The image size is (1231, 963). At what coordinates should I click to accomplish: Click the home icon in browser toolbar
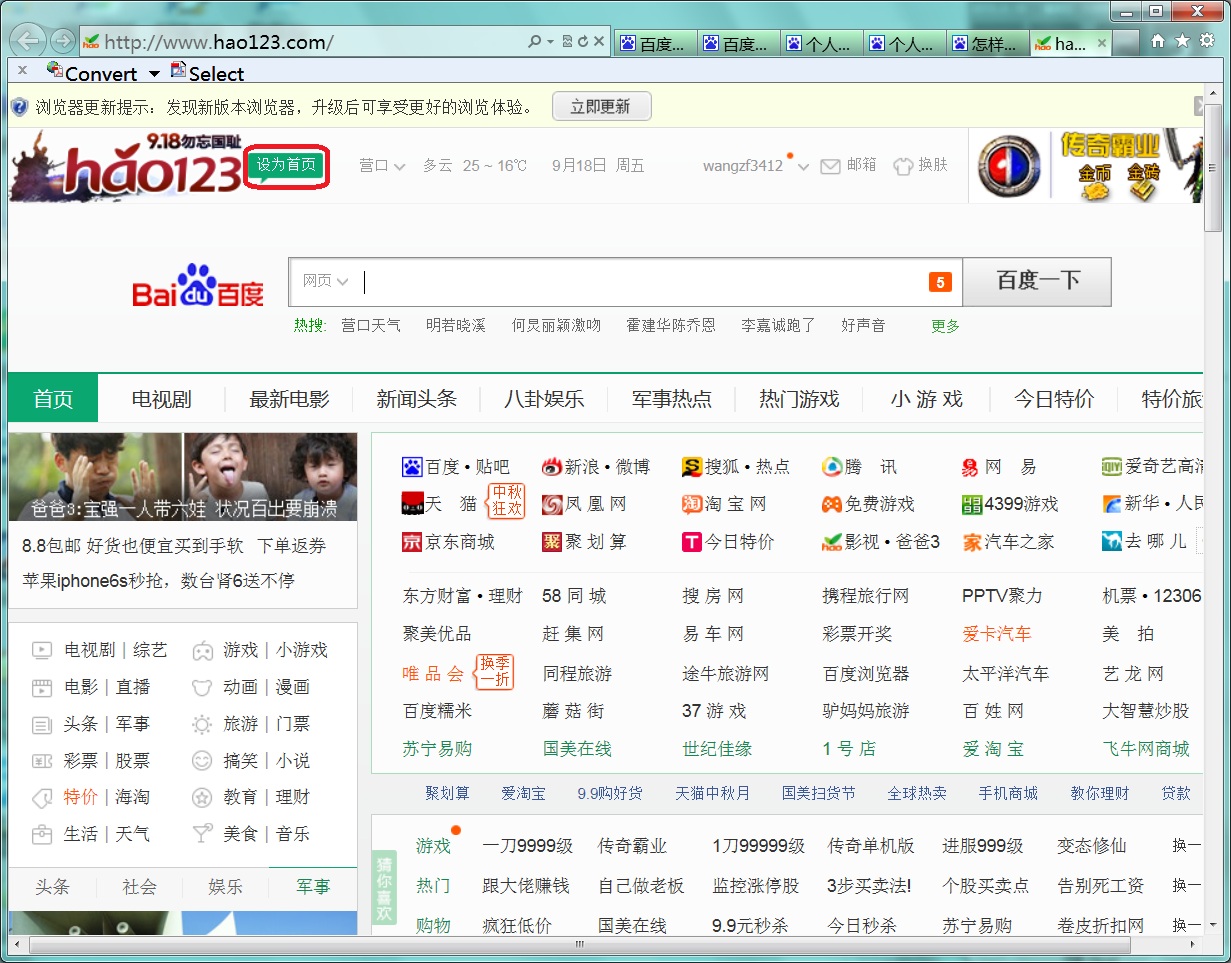(x=1158, y=41)
